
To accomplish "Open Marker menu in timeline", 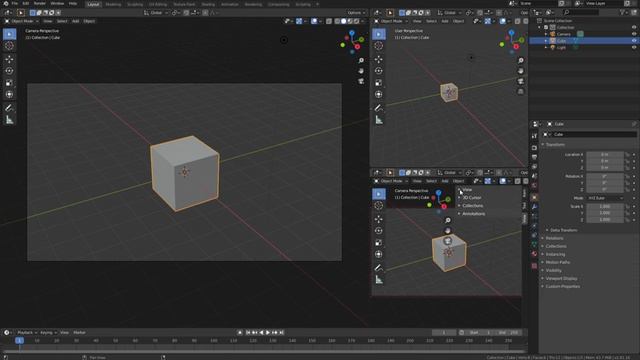I will tap(79, 333).
